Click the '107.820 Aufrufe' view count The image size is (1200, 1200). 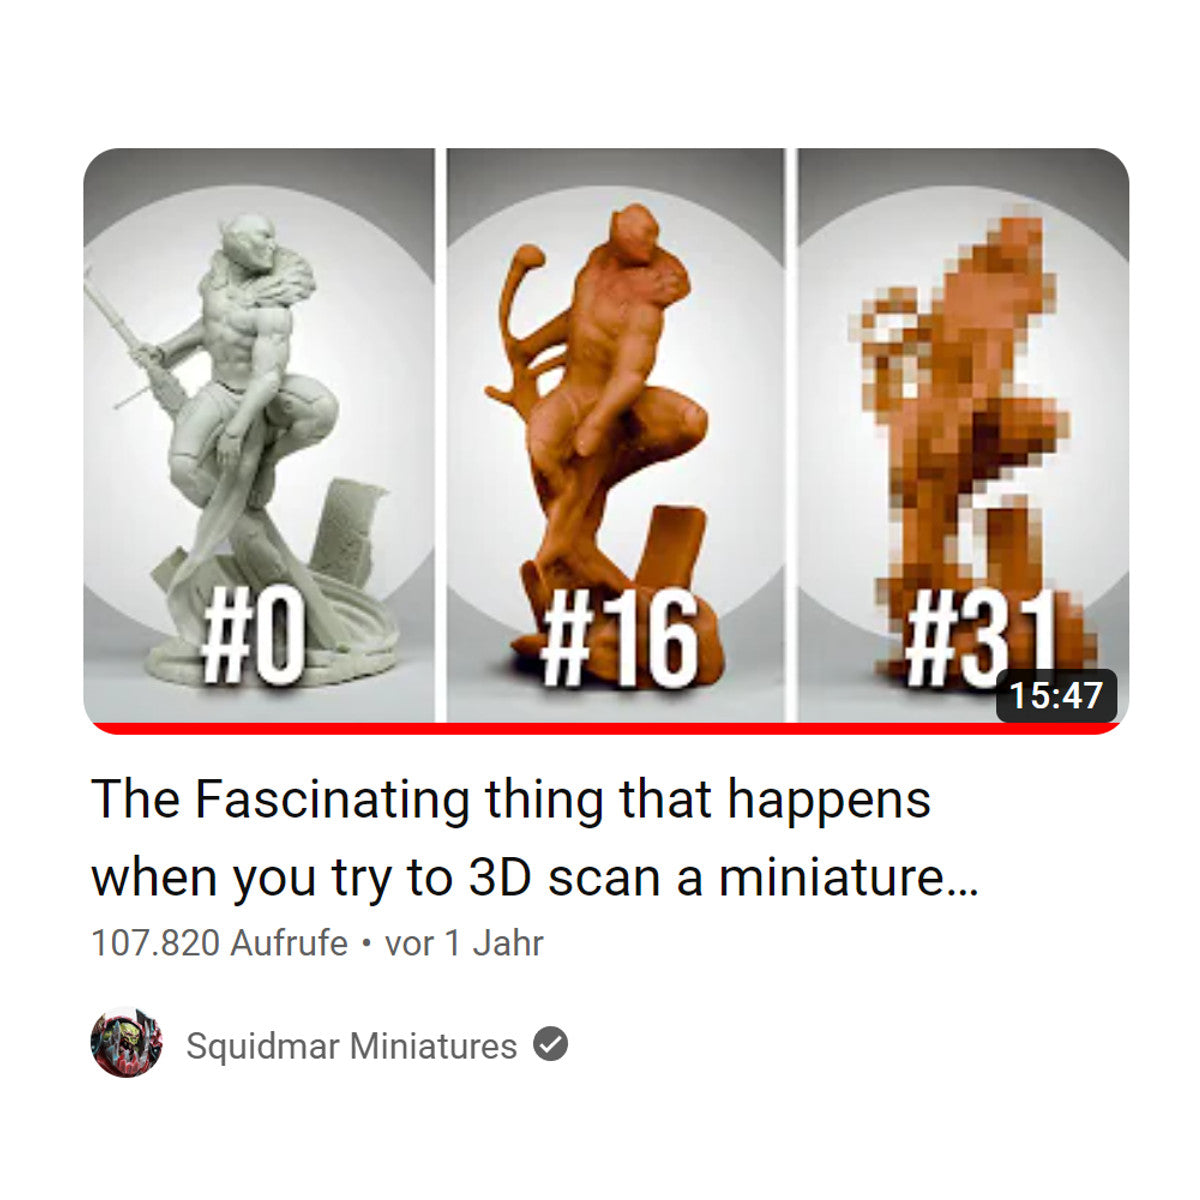click(219, 943)
